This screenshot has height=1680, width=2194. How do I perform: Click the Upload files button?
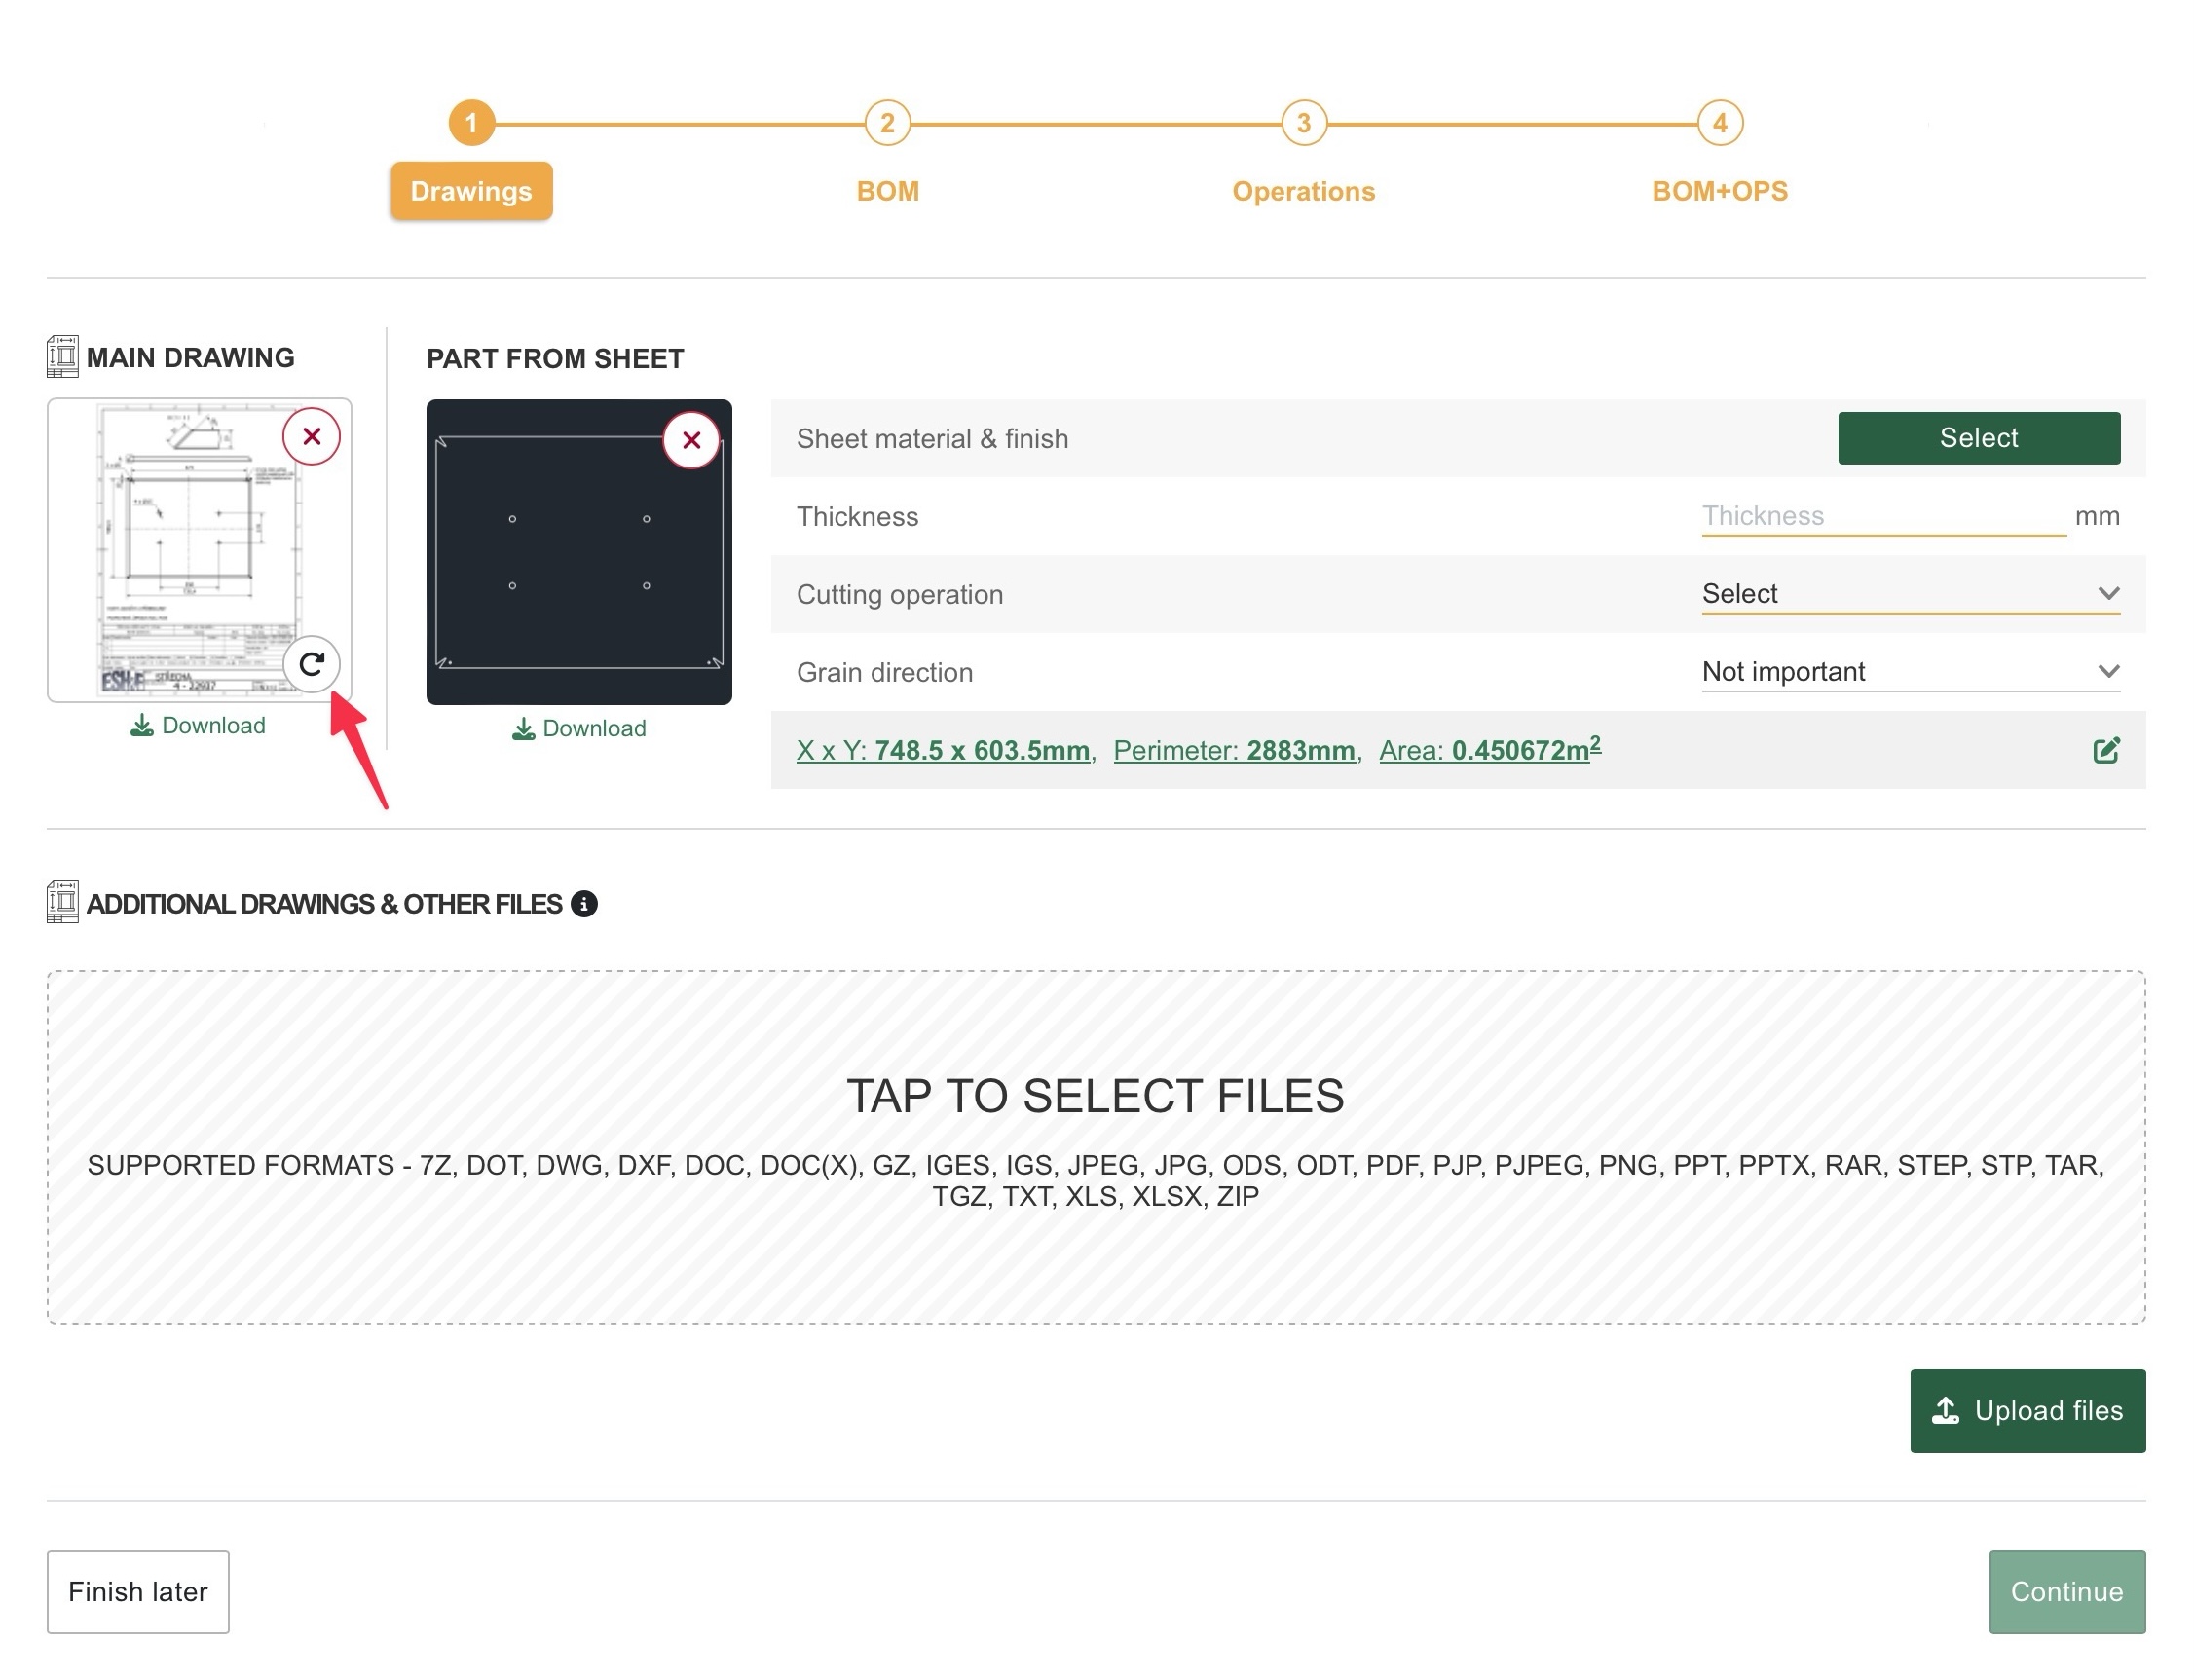2027,1411
